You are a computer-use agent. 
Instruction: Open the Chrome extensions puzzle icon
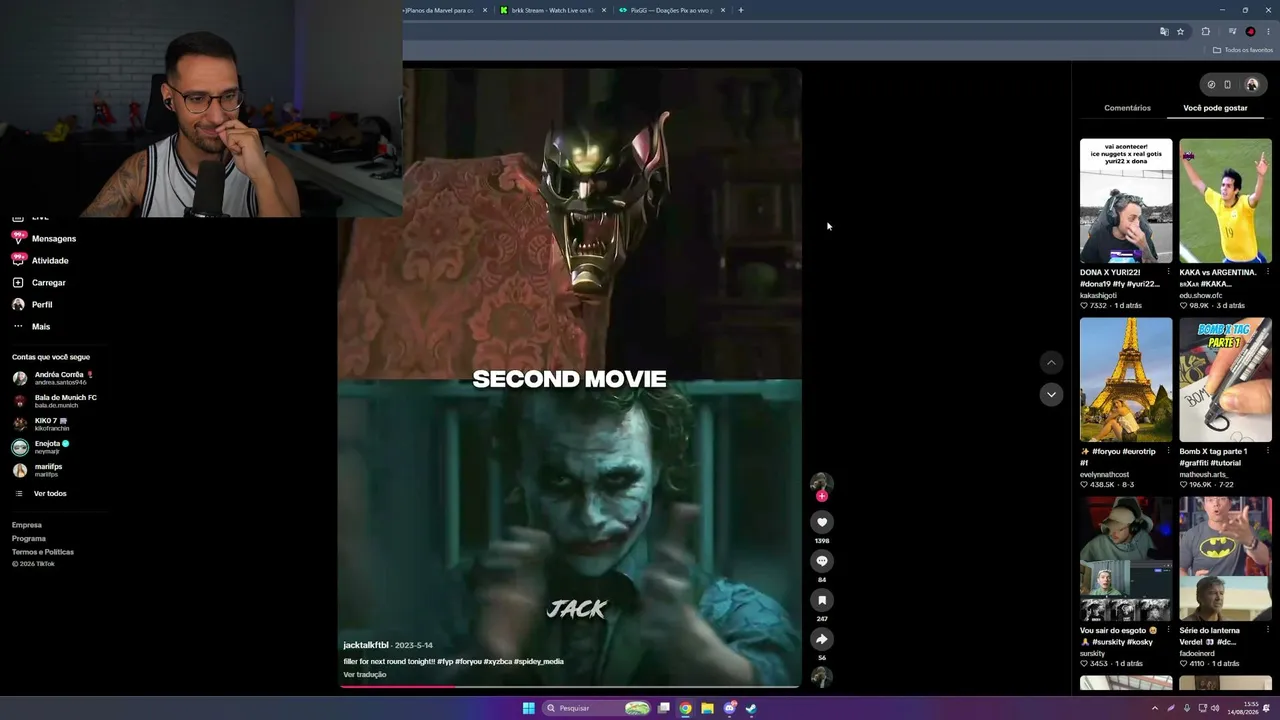click(1205, 32)
